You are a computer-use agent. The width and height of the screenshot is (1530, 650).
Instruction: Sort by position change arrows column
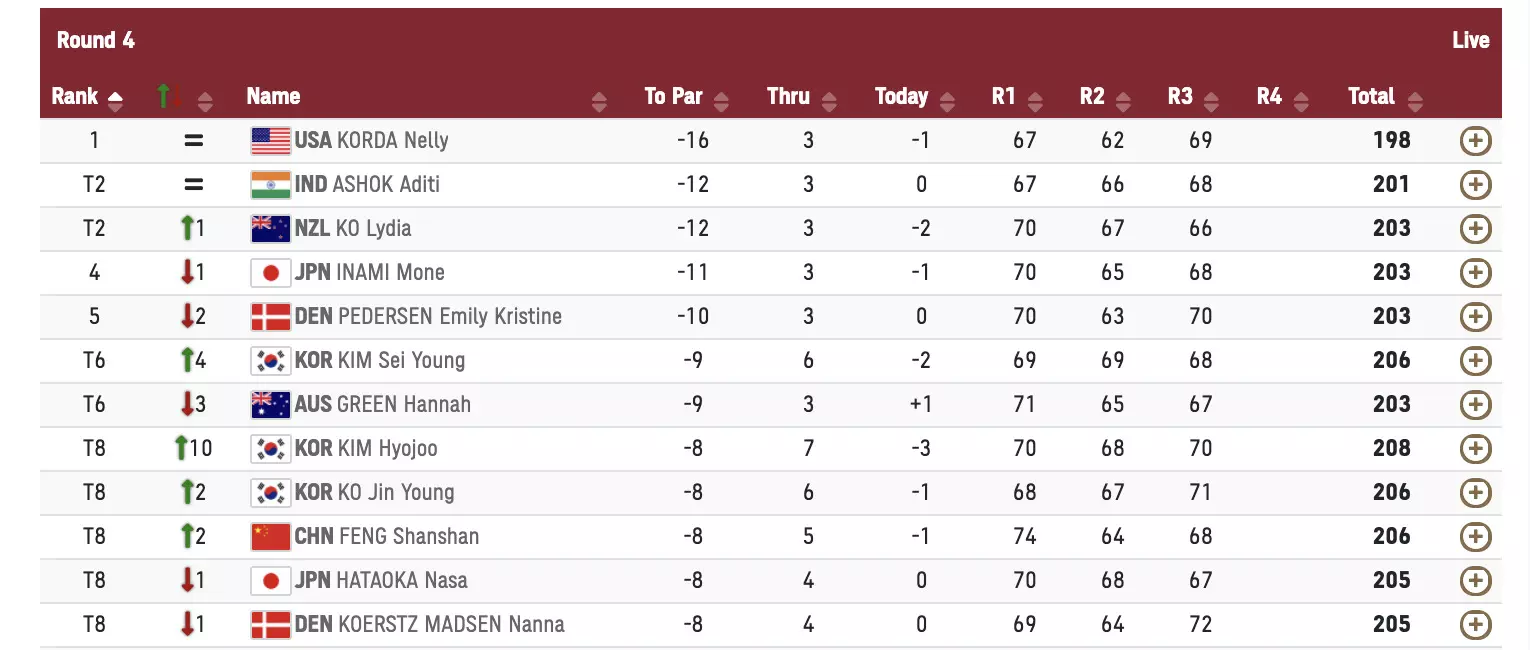click(x=185, y=98)
